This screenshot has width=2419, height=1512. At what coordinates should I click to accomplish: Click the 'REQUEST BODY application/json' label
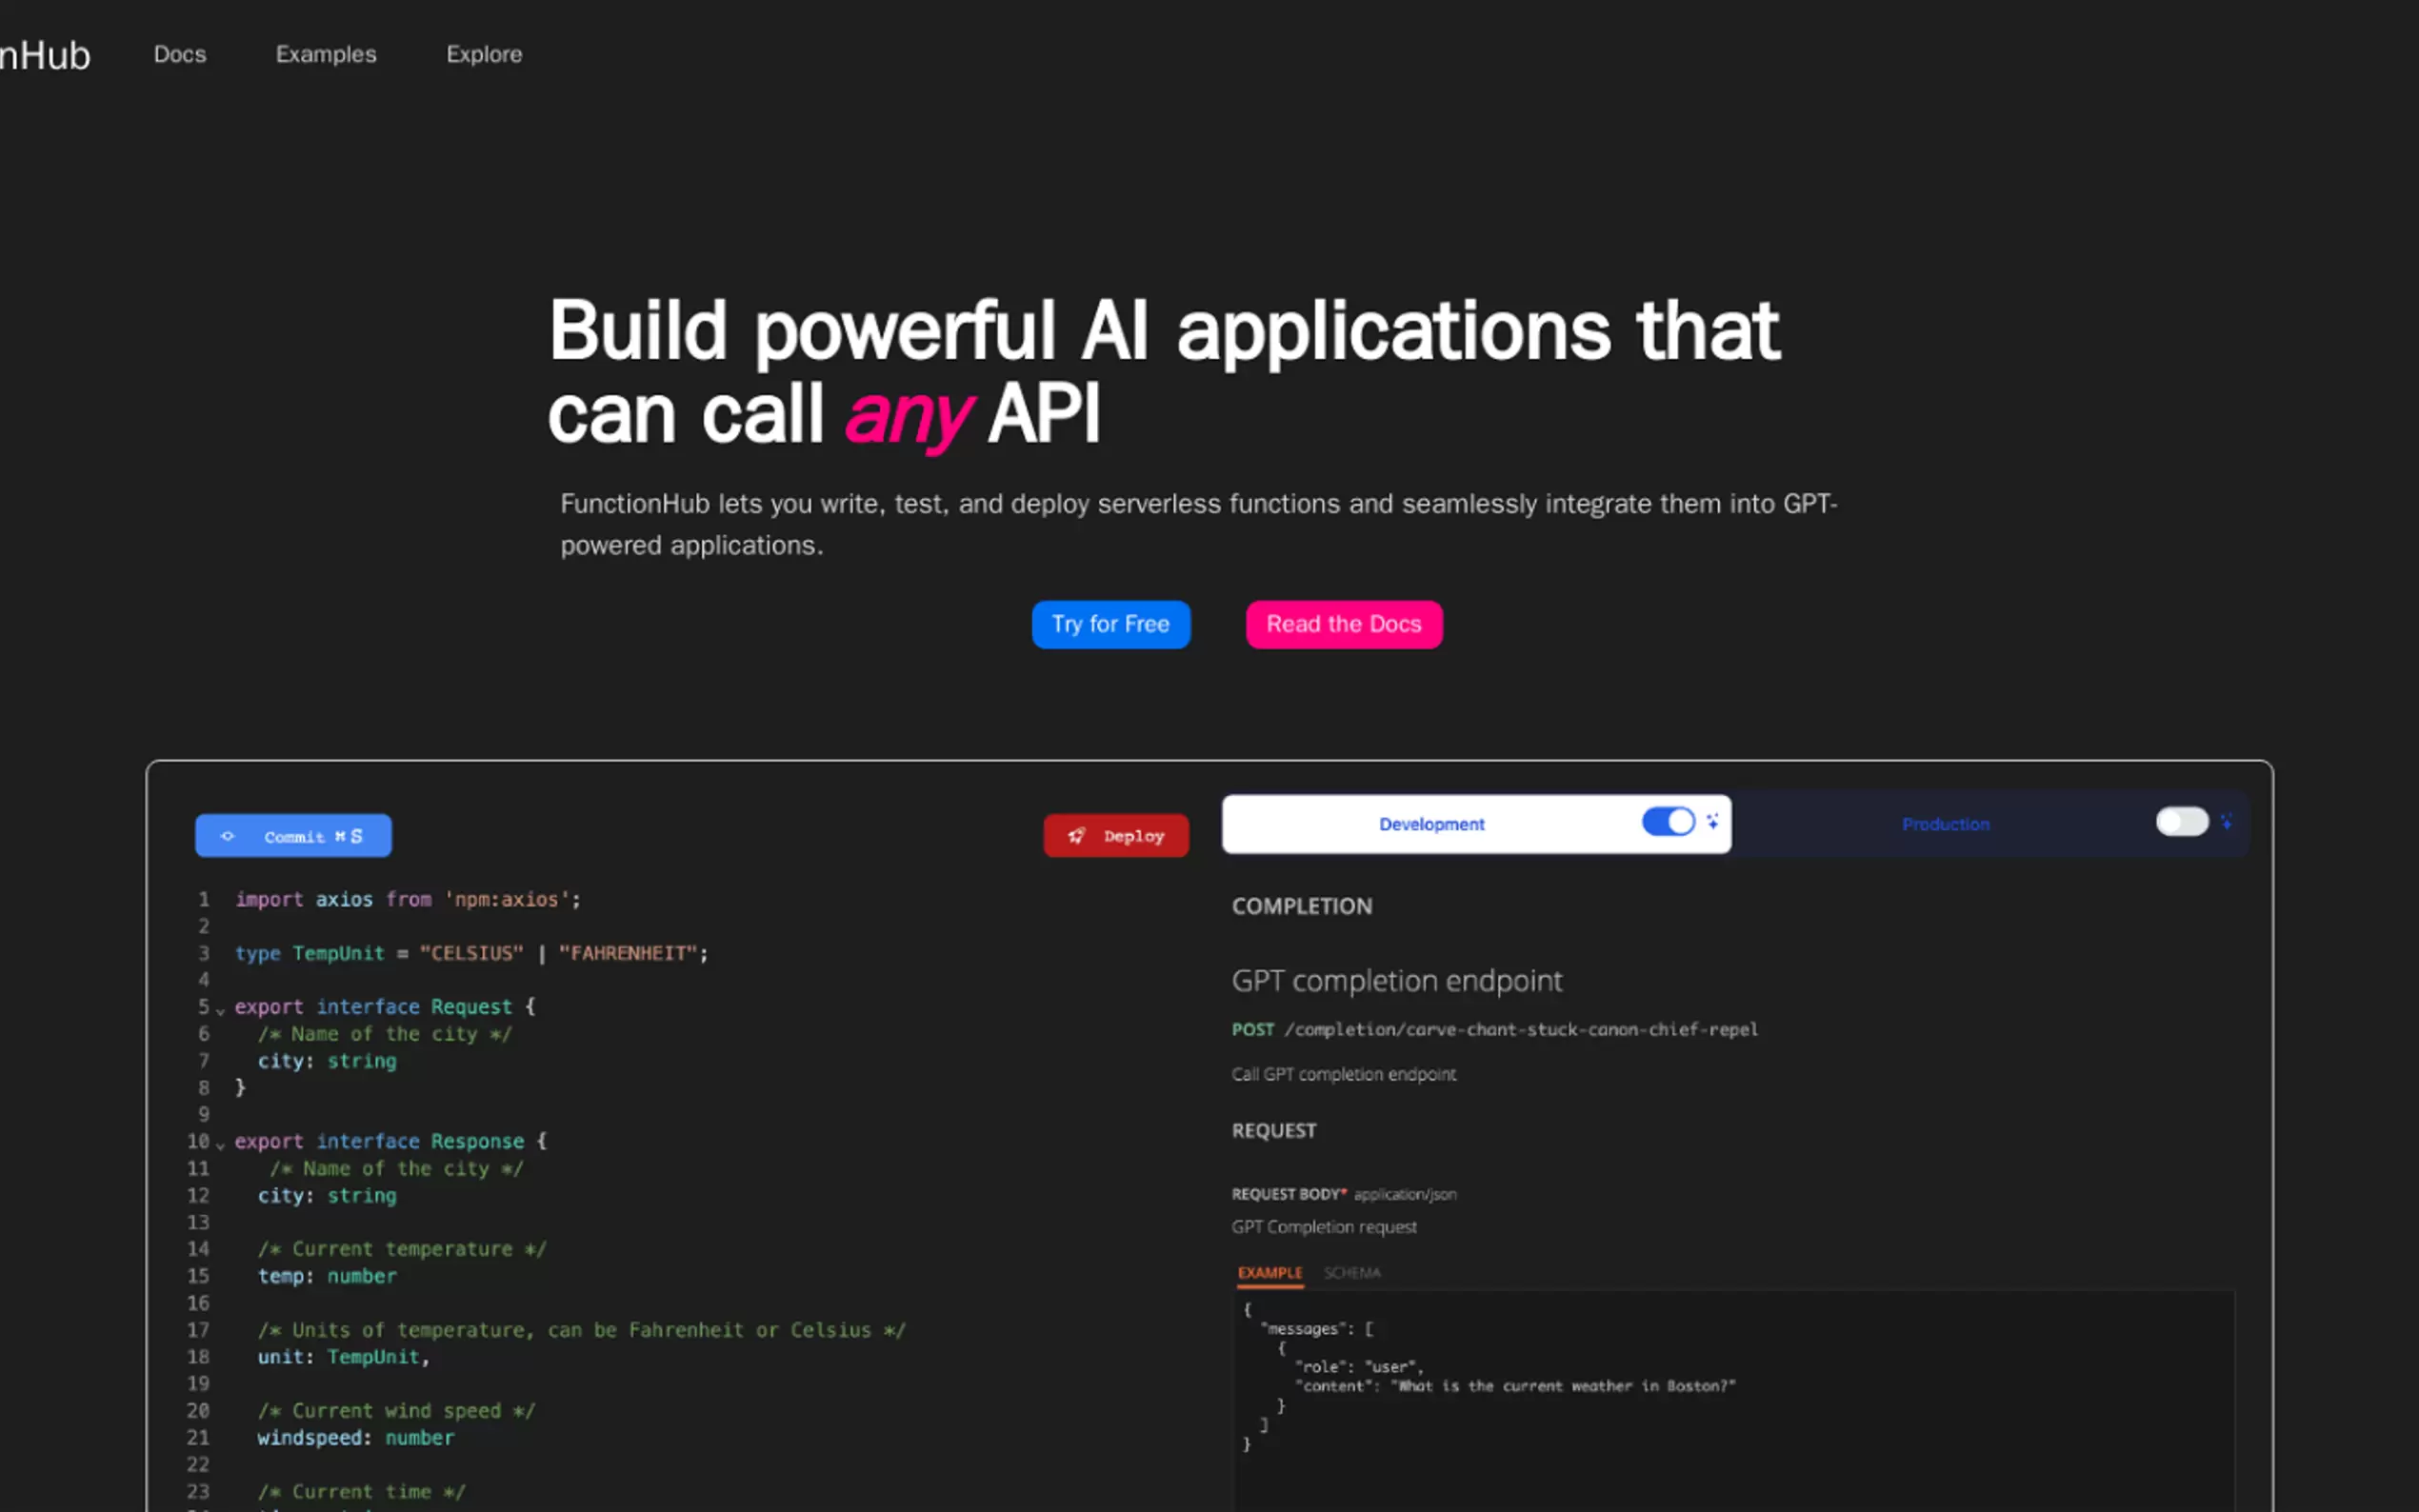tap(1344, 1194)
